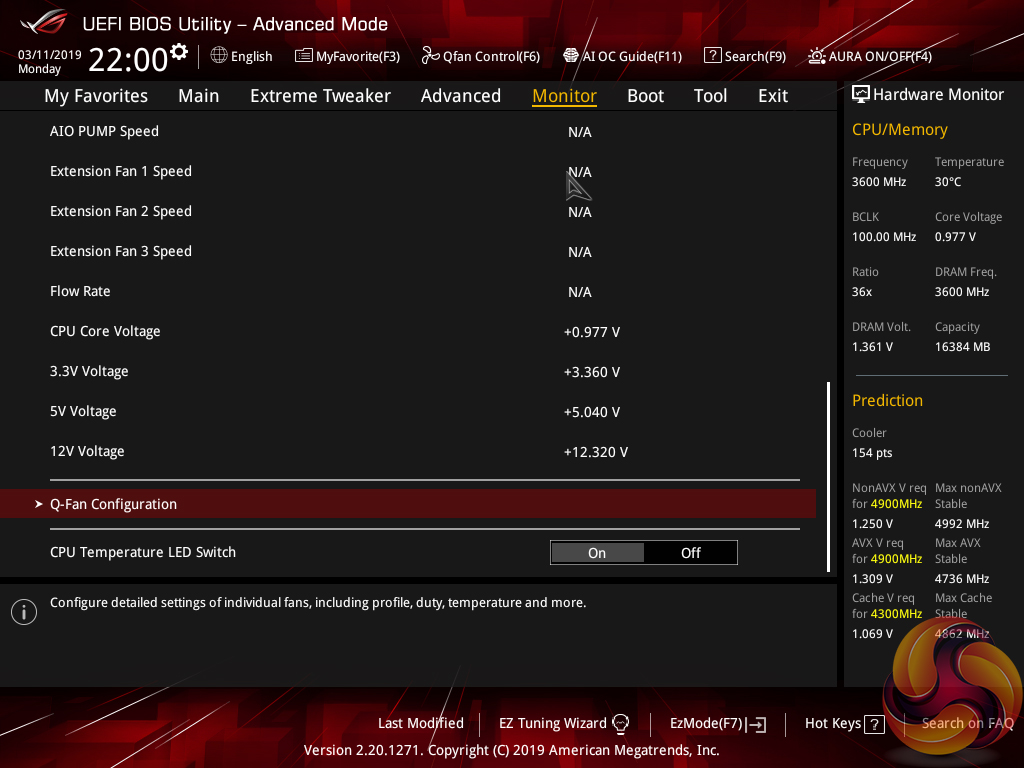Screen dimensions: 1024x768
Task: Click the Flow Rate N/A value
Action: point(579,292)
